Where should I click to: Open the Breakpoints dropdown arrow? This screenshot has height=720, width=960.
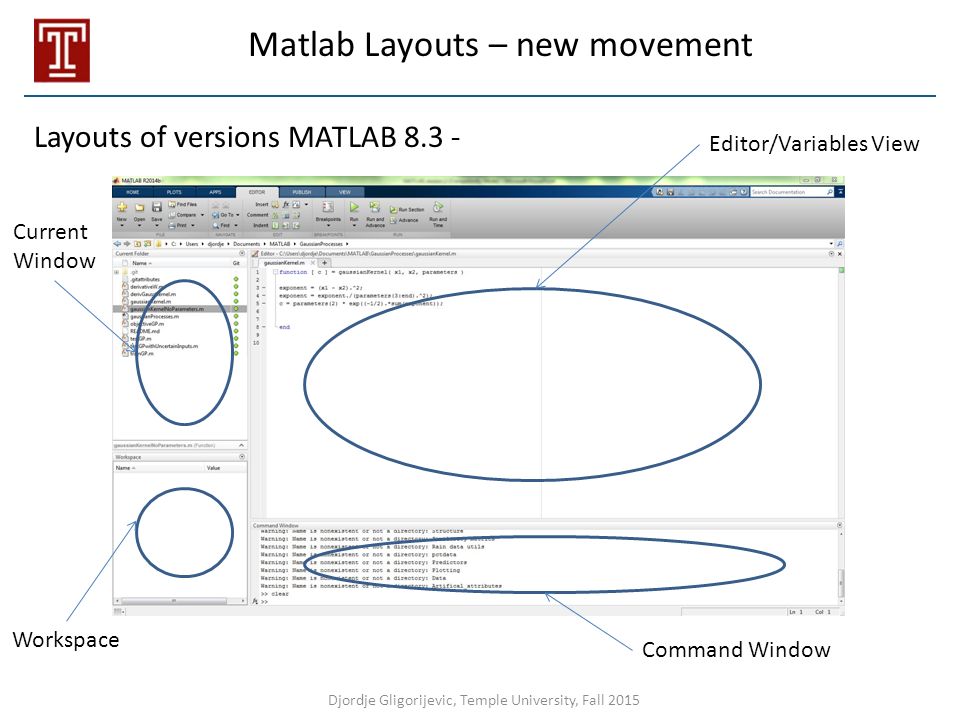click(328, 226)
